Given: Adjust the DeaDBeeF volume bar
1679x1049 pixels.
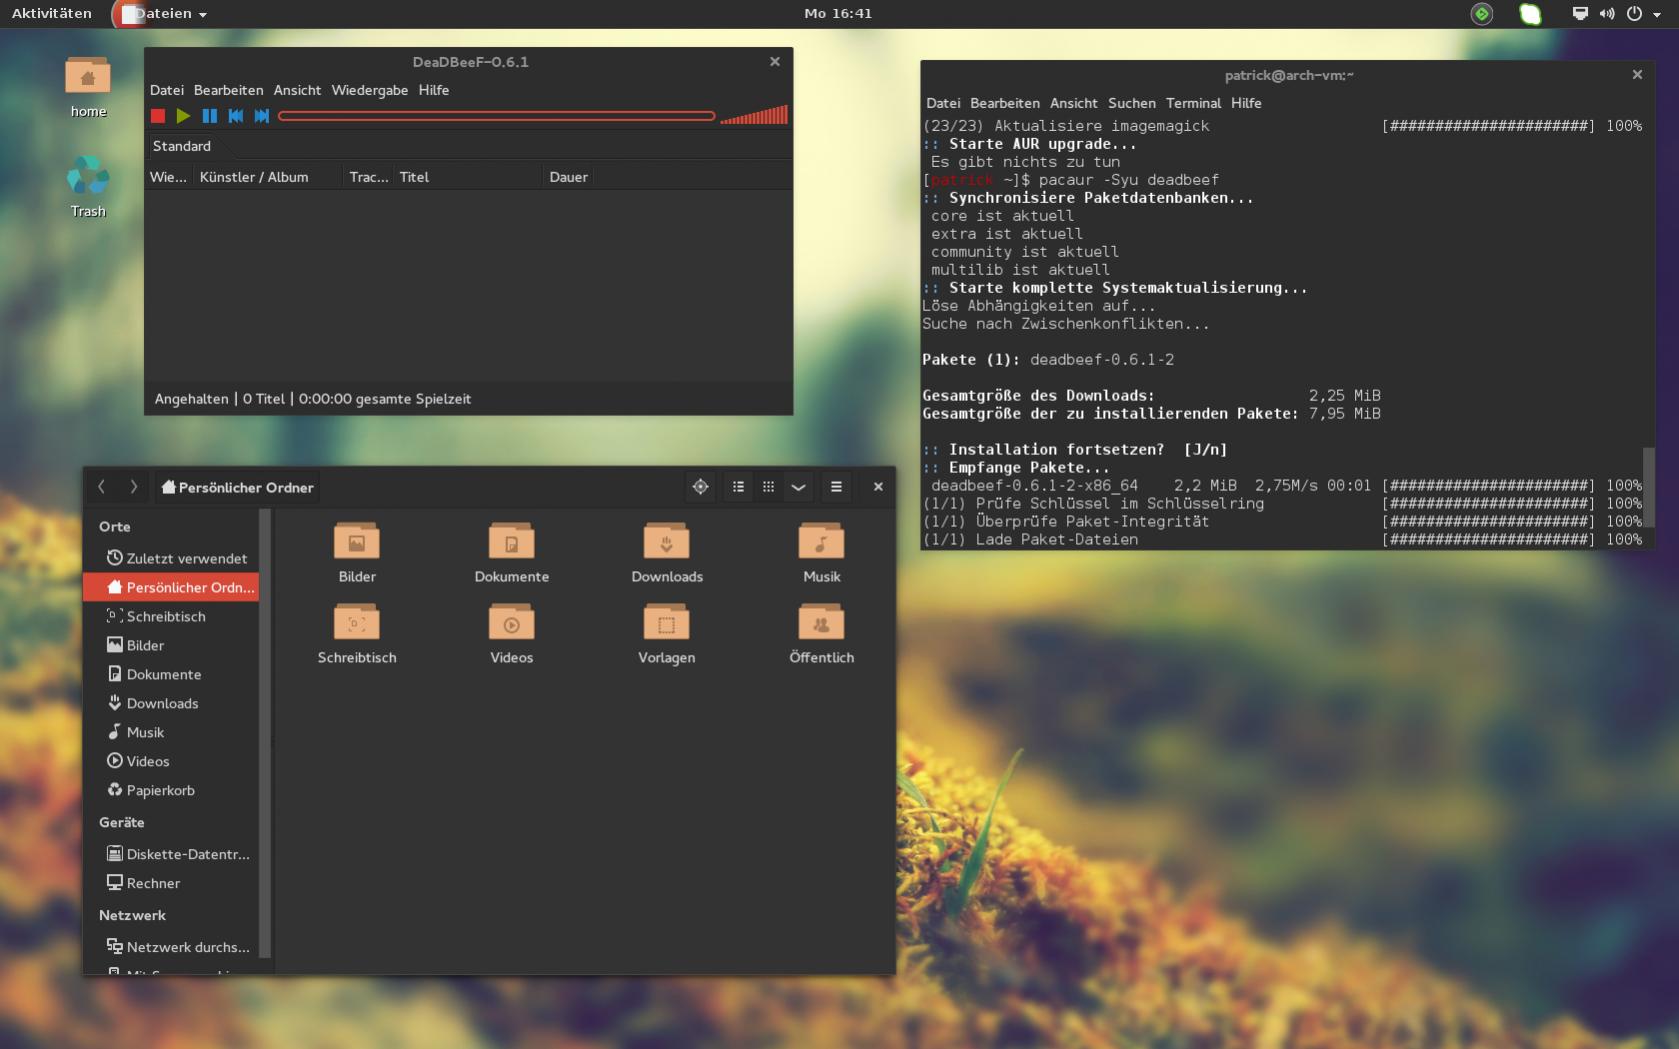Looking at the screenshot, I should tap(754, 115).
